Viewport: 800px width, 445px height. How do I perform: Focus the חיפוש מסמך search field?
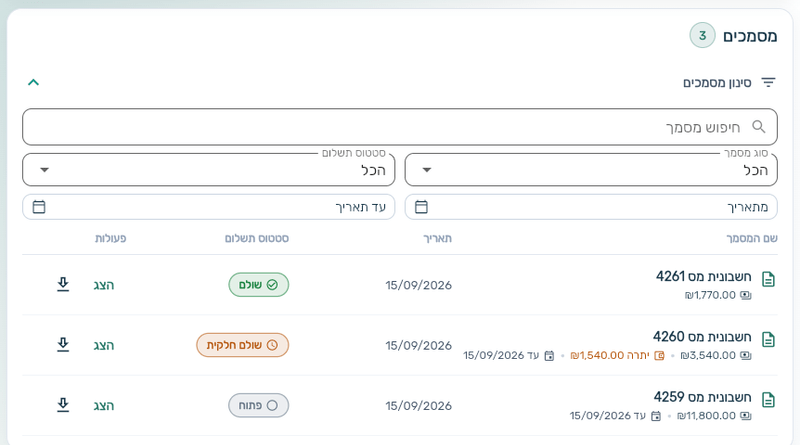click(400, 127)
